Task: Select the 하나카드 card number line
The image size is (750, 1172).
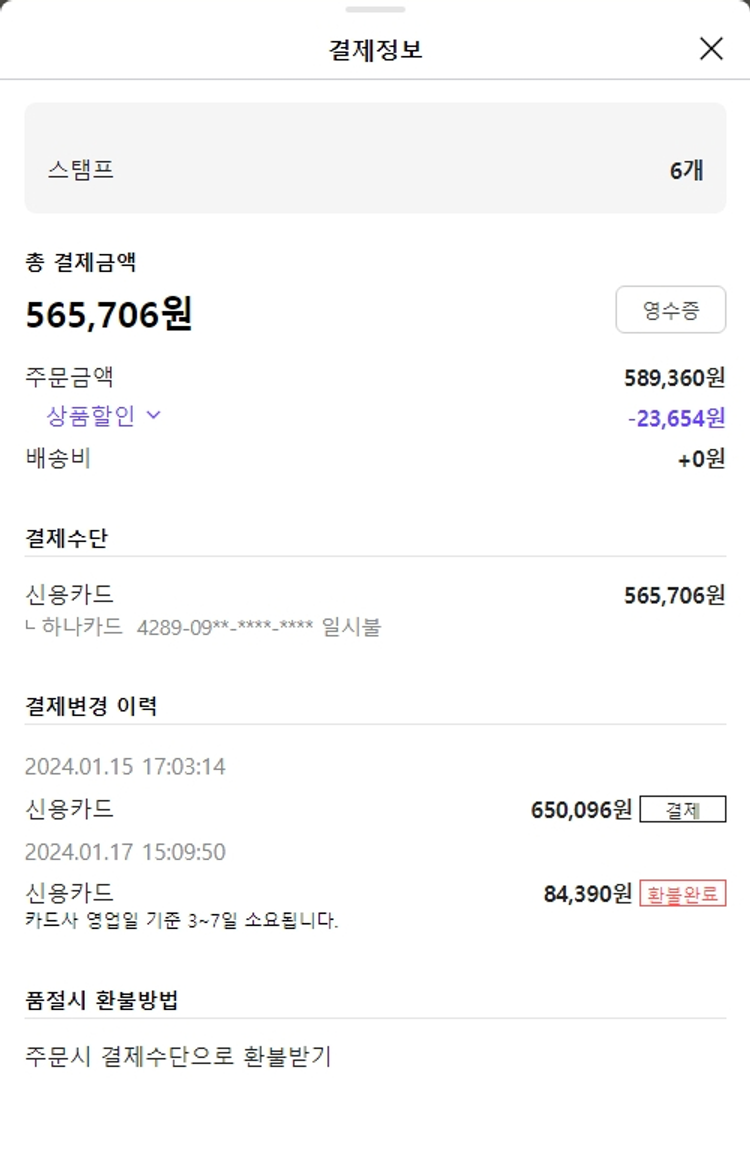Action: [203, 628]
